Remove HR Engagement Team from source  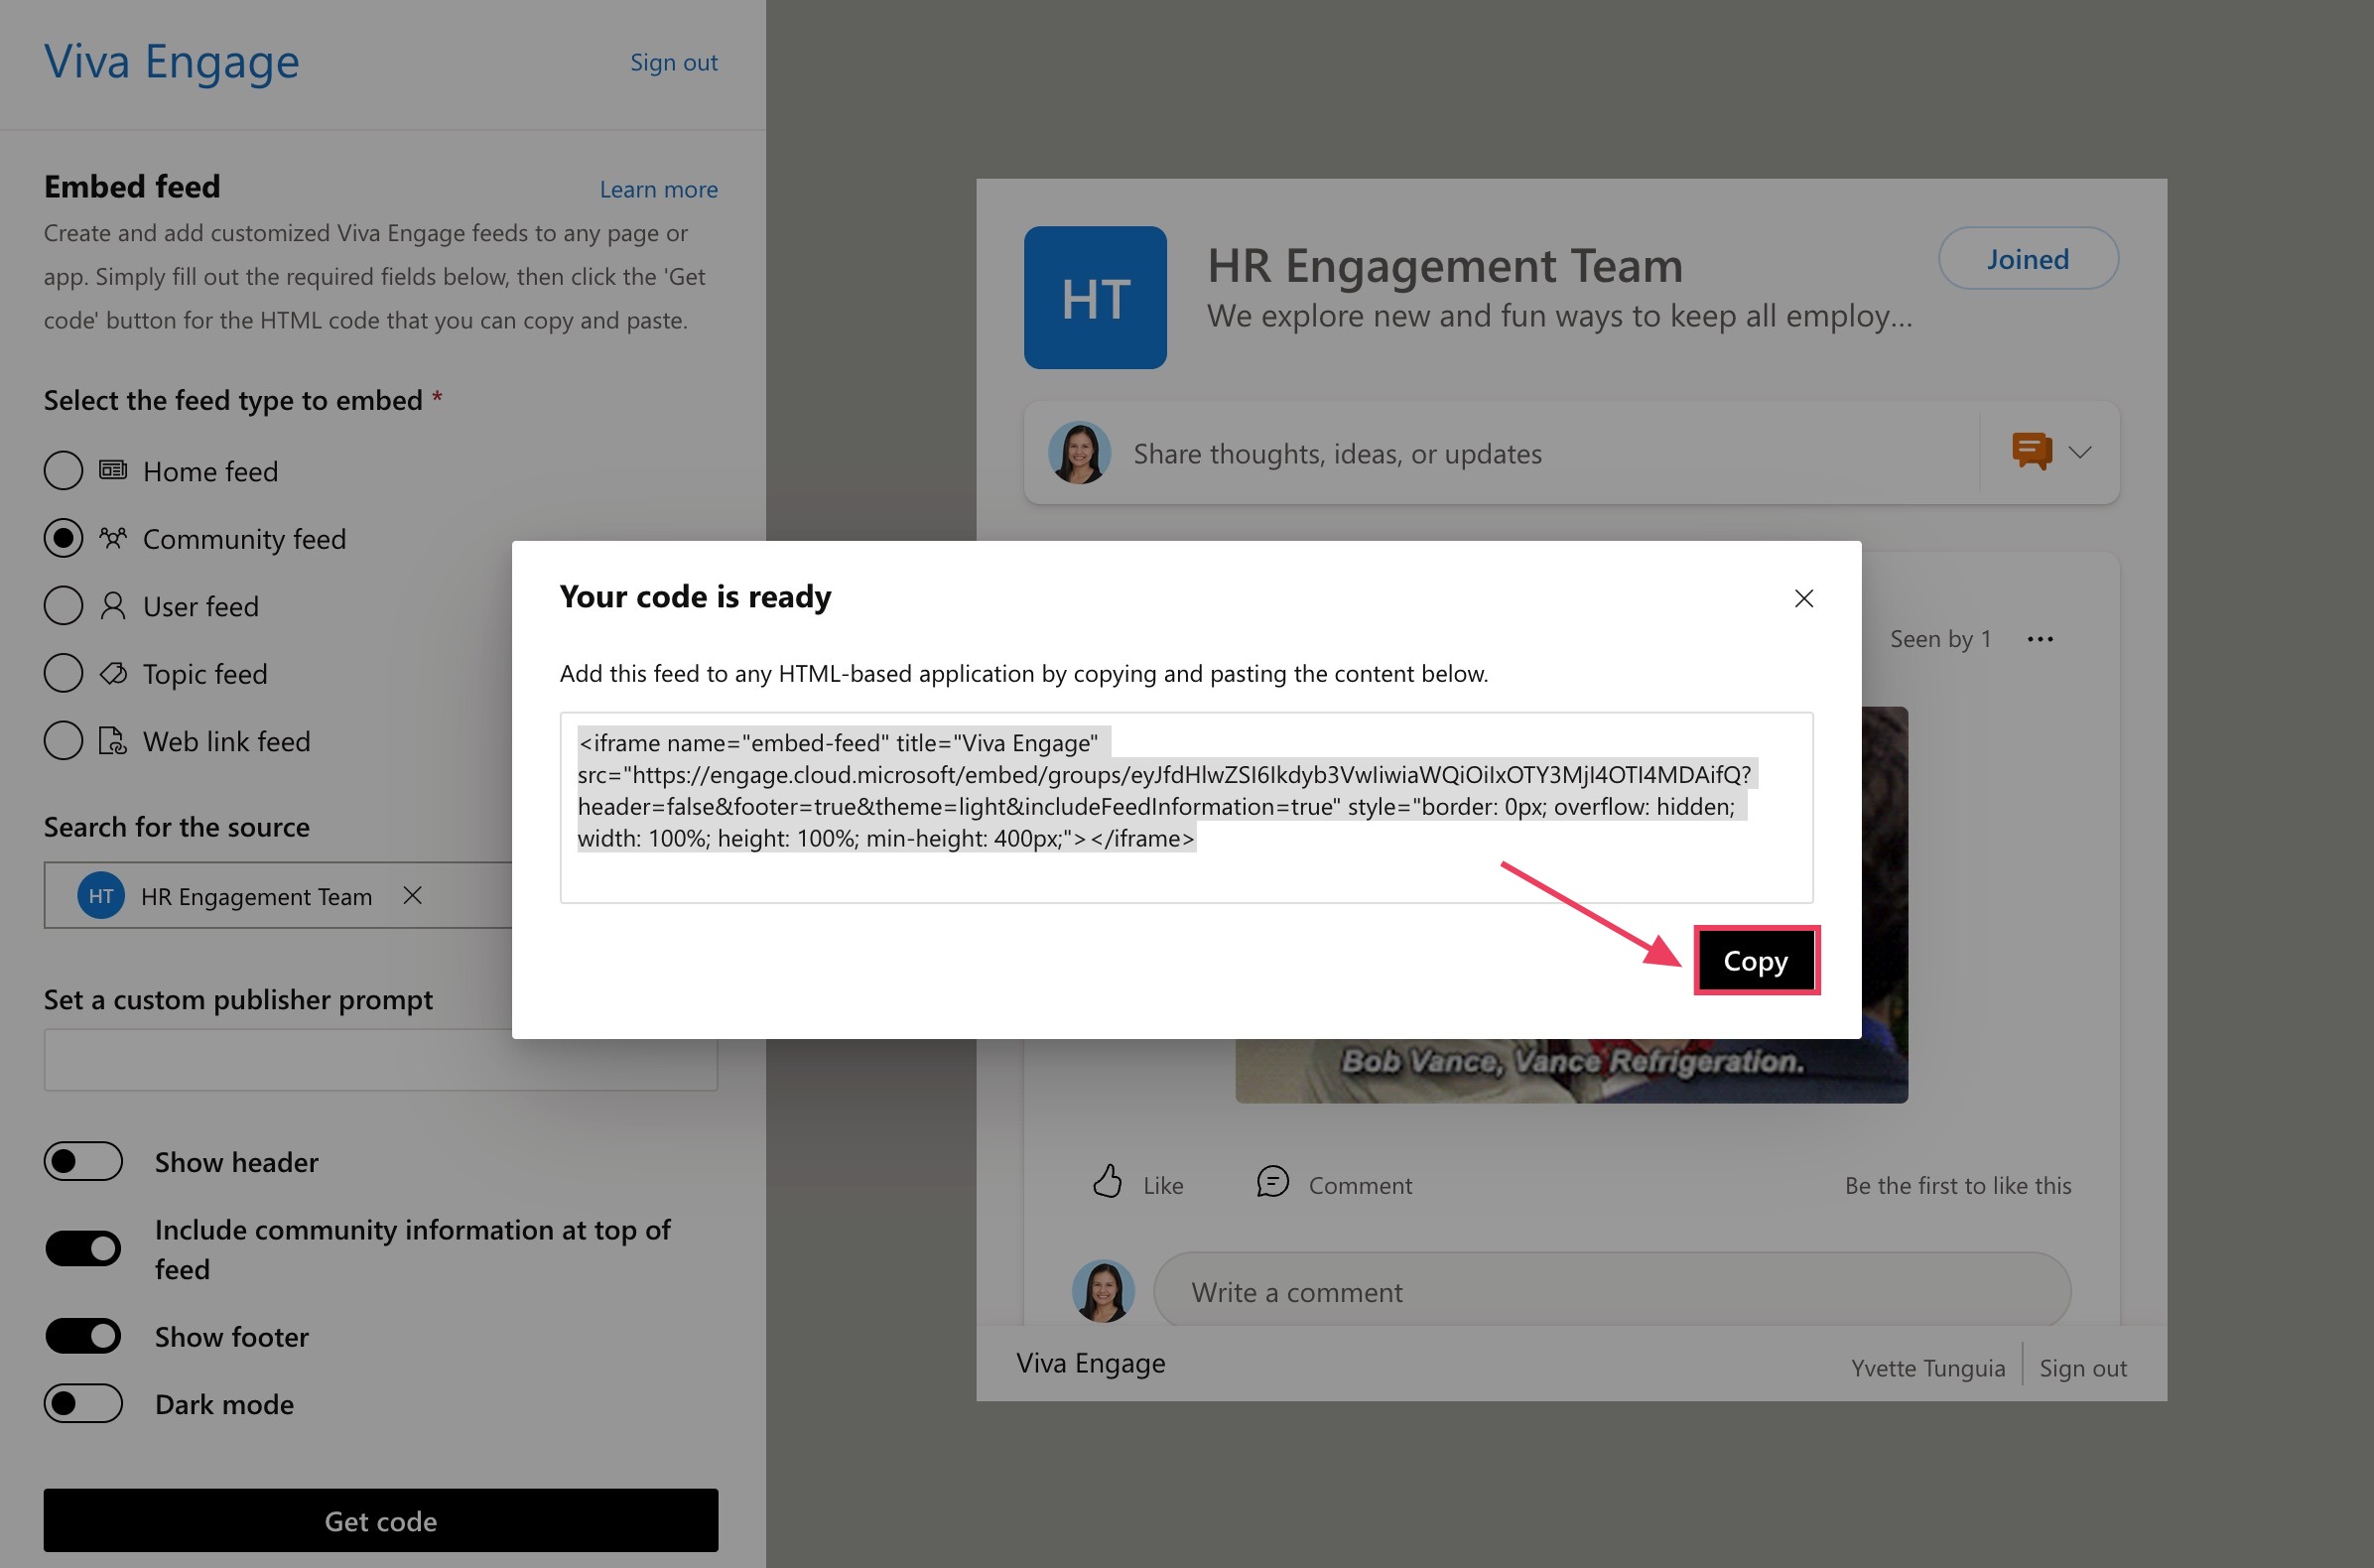tap(412, 895)
